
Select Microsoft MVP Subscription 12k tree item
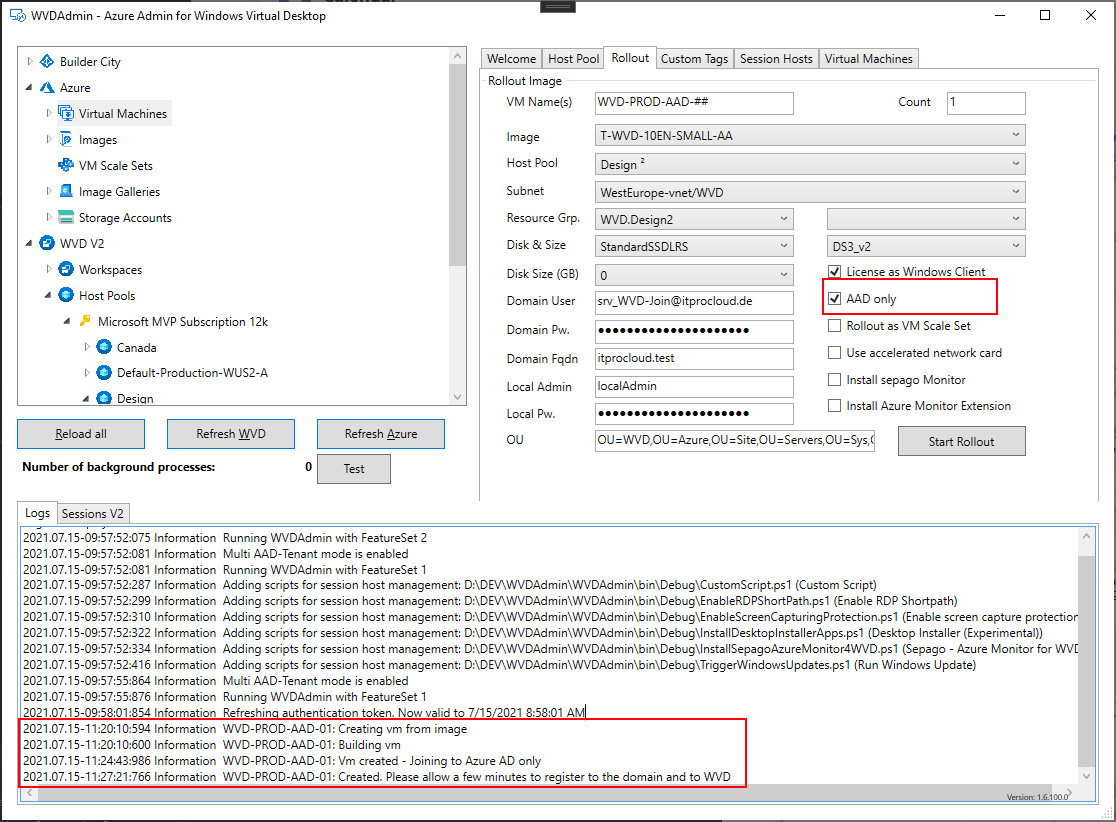coord(183,321)
